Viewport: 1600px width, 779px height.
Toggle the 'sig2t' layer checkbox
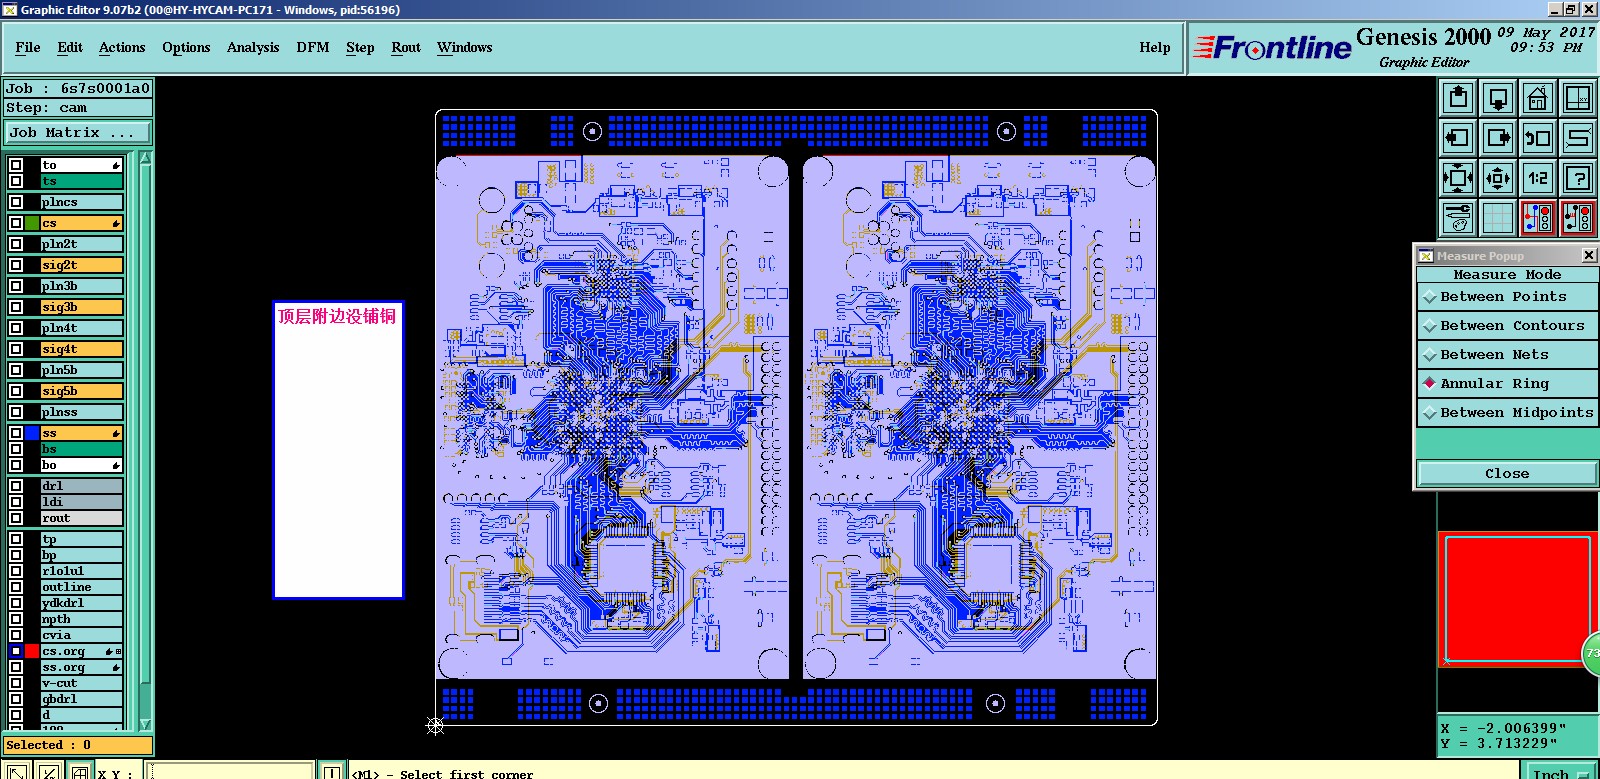[15, 265]
